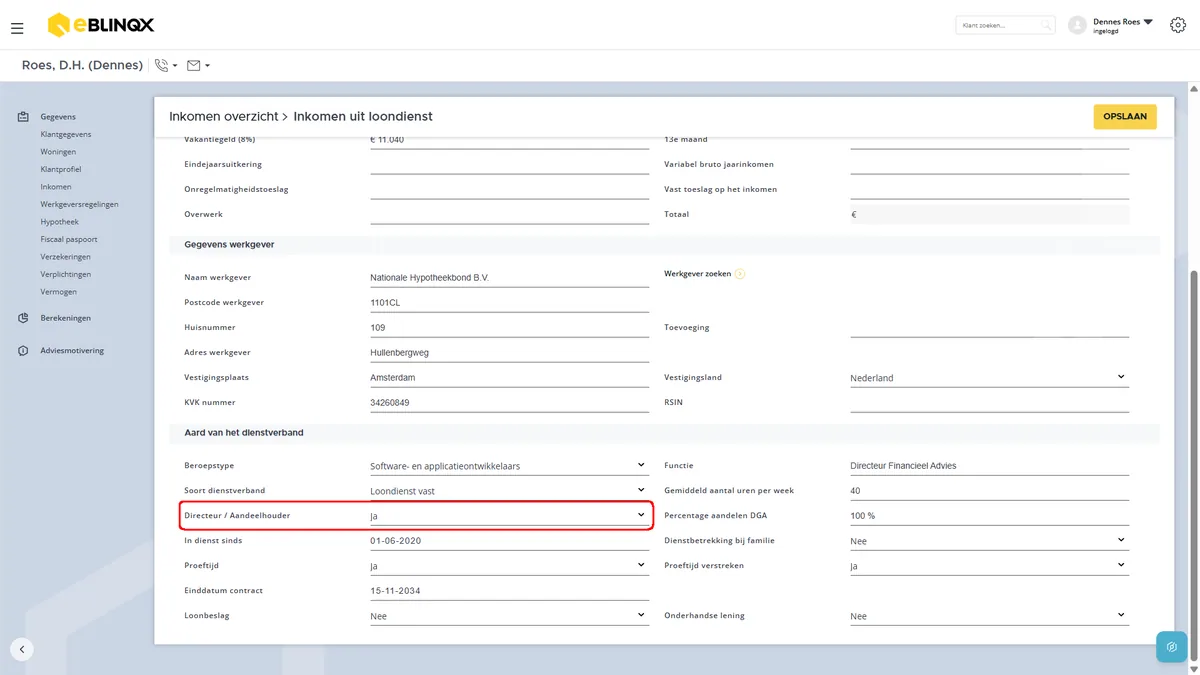The height and width of the screenshot is (675, 1200).
Task: Click the info icon next to Werkgever zoeken
Action: (741, 274)
